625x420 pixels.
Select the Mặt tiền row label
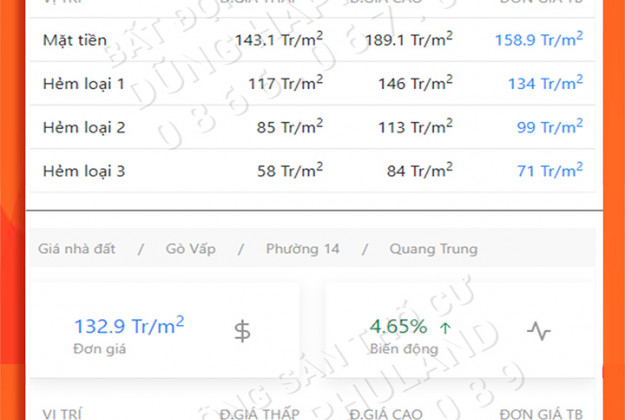tap(75, 40)
